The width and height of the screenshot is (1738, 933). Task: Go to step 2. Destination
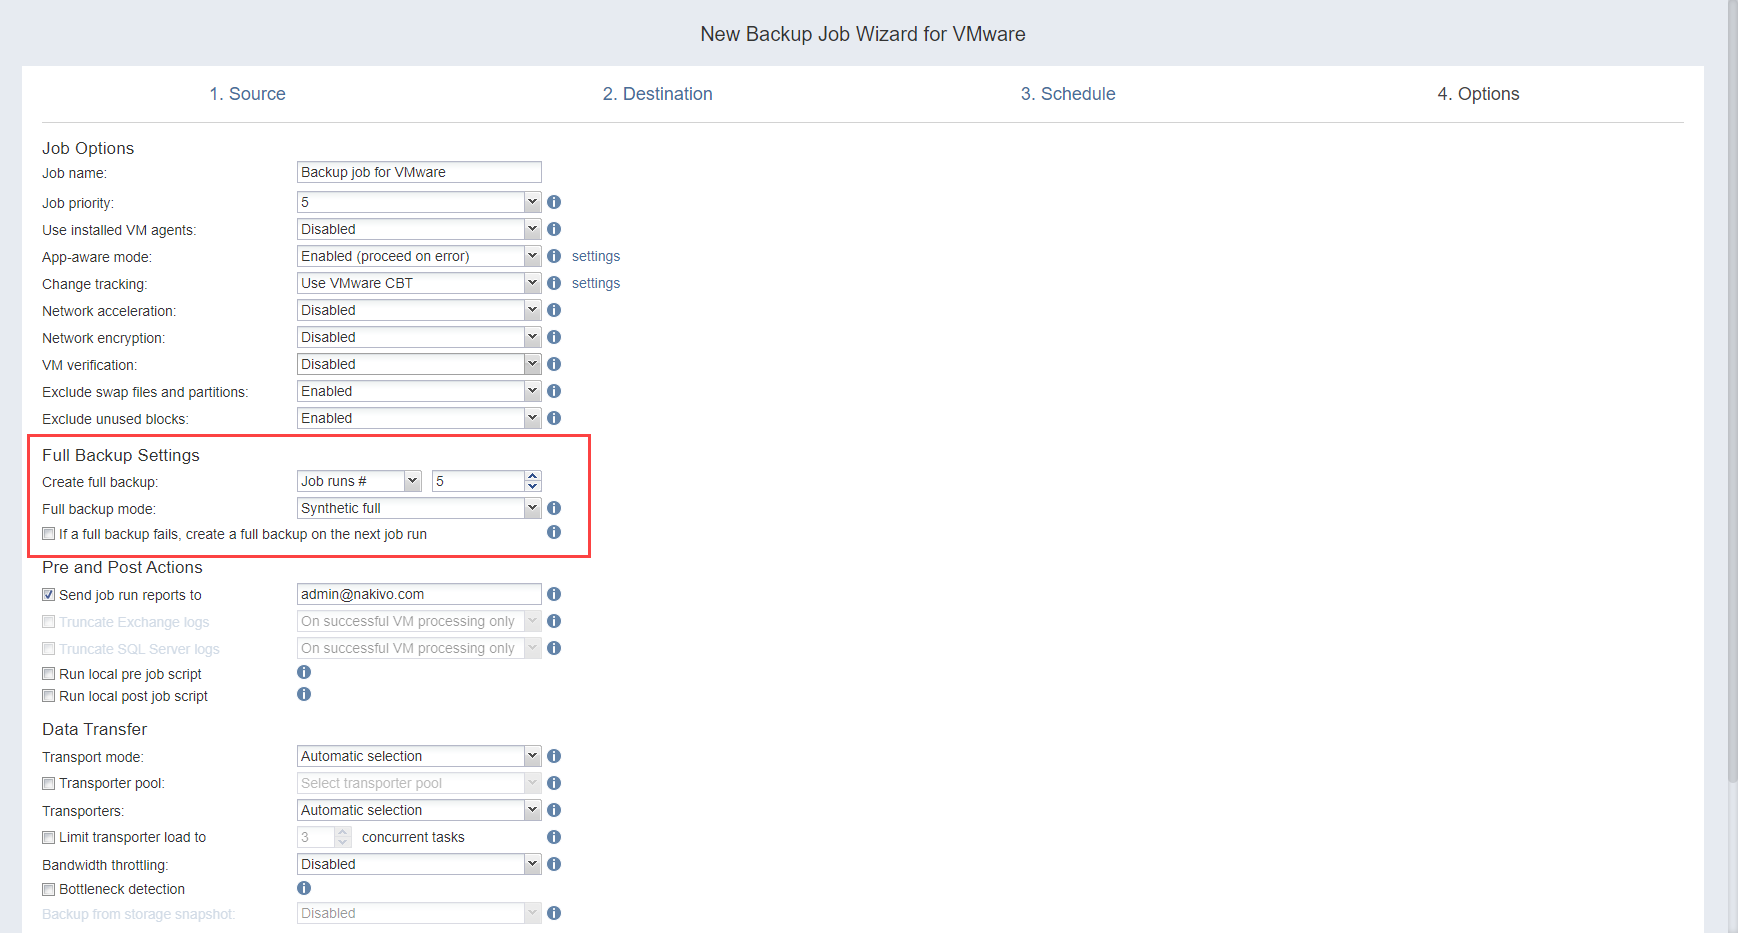coord(657,94)
